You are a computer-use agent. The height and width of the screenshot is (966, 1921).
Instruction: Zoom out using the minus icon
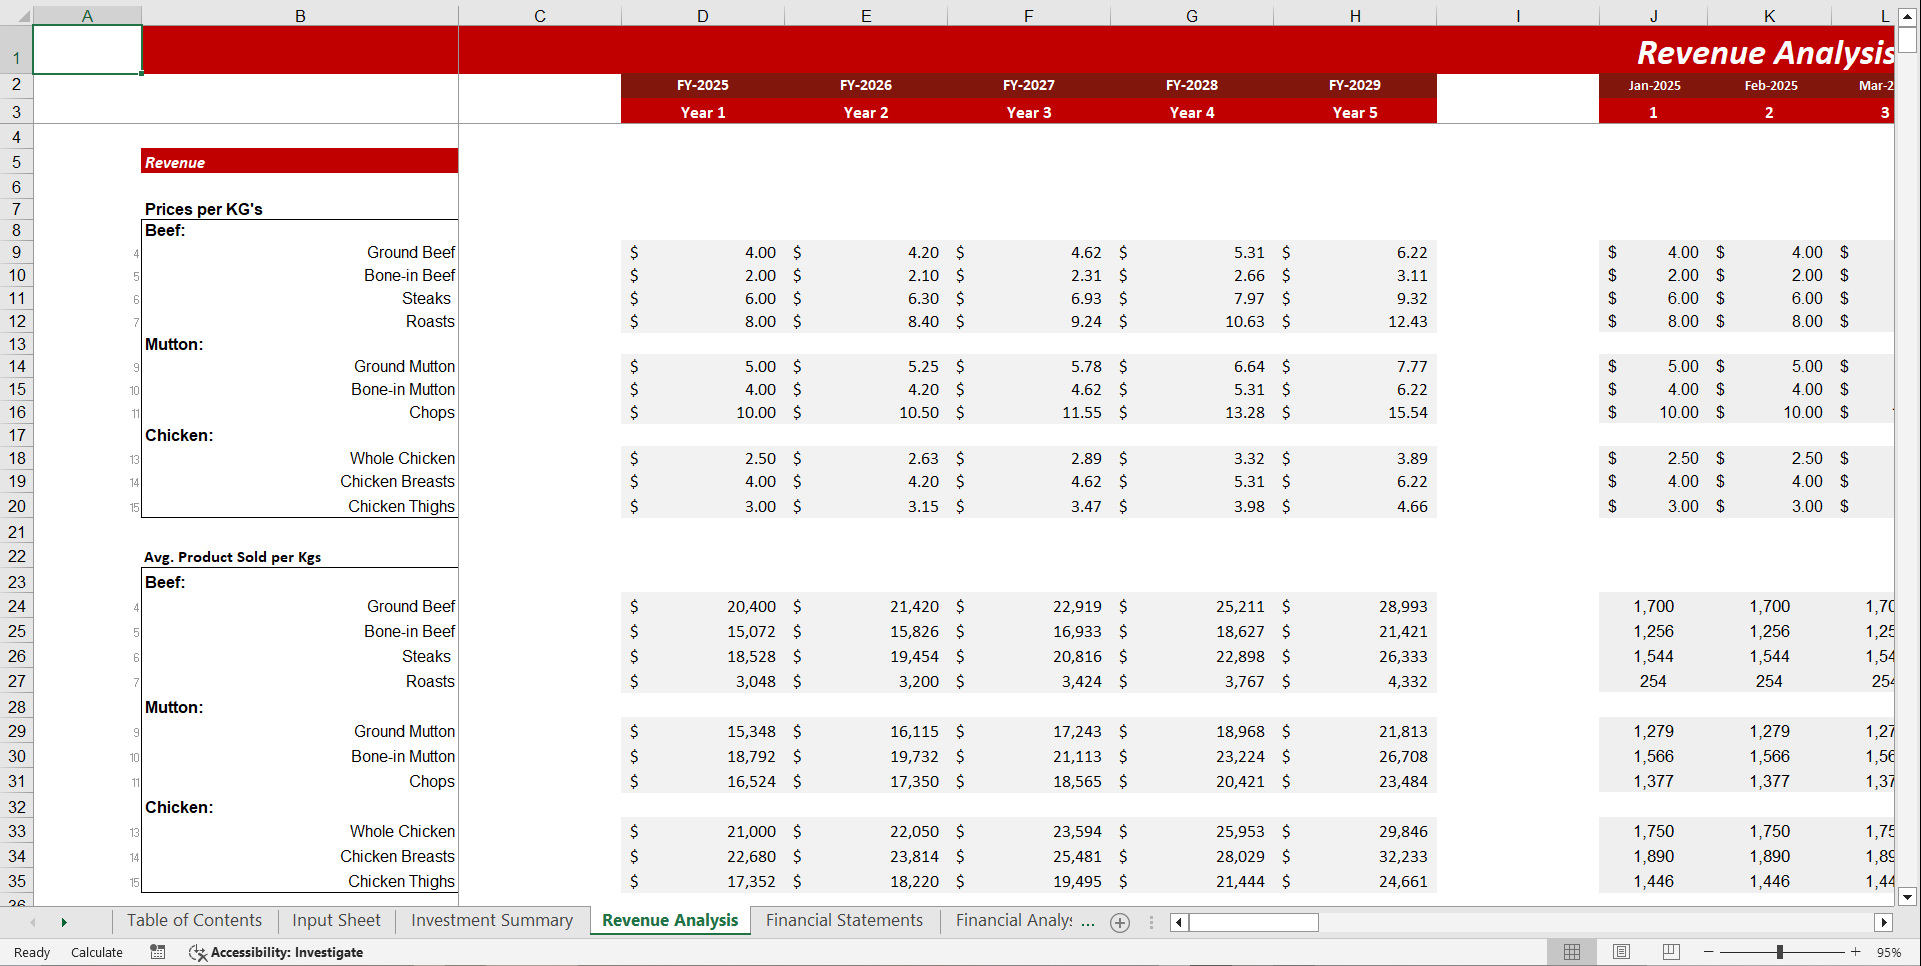[1707, 952]
